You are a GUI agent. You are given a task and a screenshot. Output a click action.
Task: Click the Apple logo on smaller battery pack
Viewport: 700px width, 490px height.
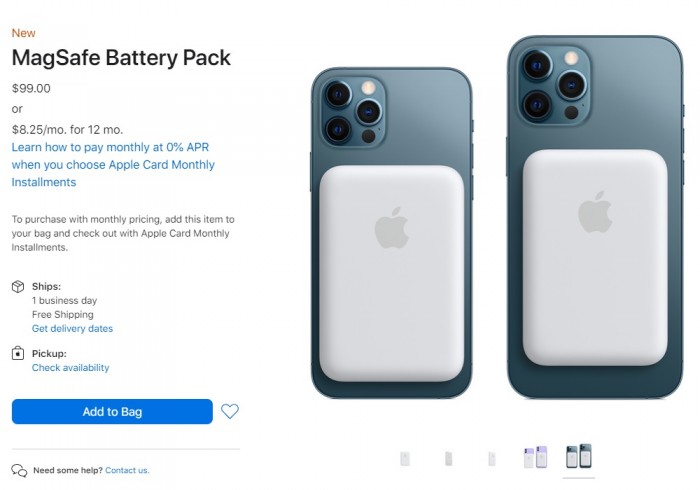tap(392, 228)
